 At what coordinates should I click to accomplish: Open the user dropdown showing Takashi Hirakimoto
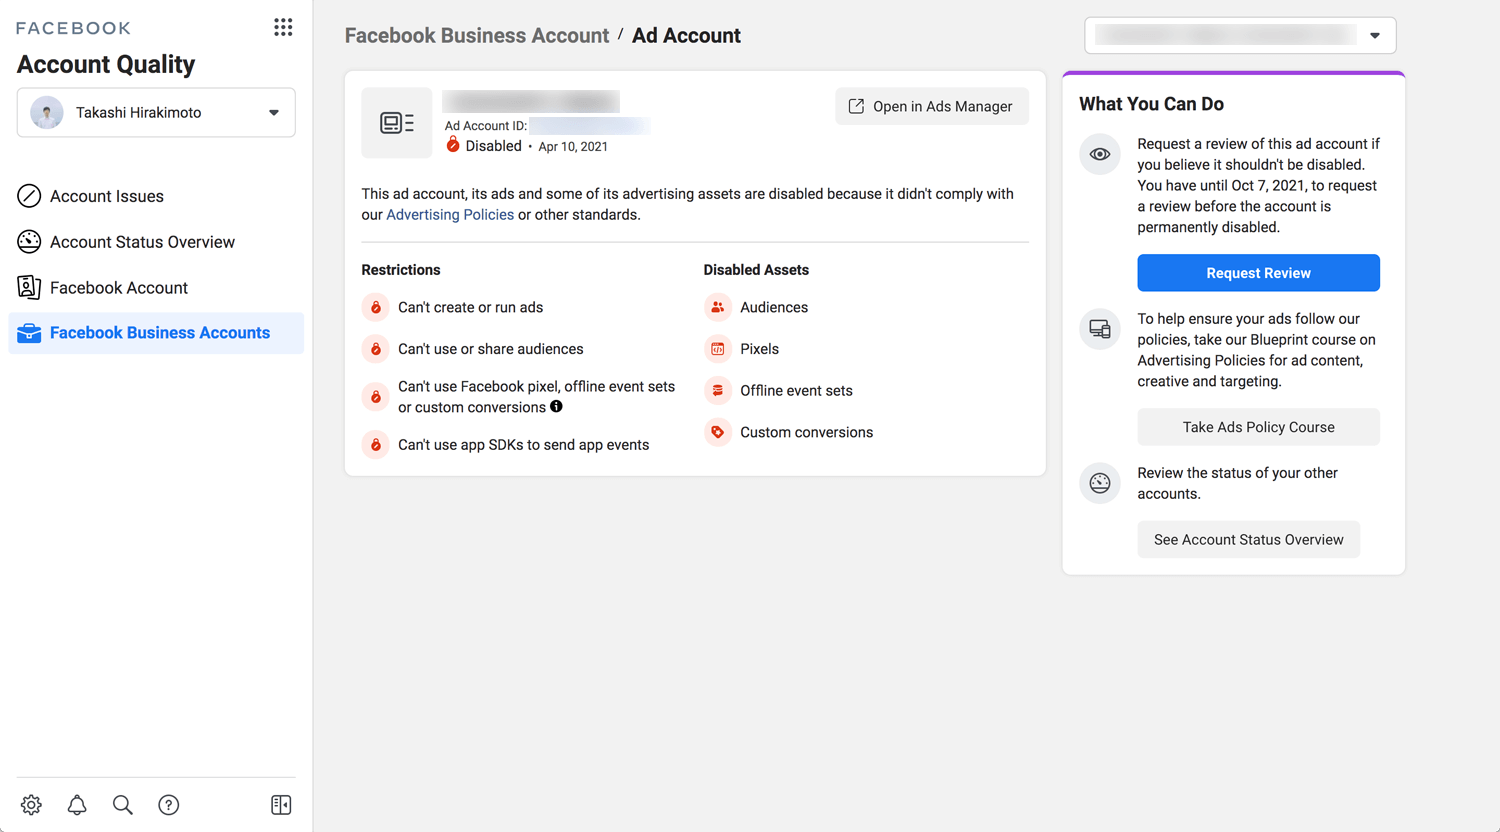tap(156, 112)
